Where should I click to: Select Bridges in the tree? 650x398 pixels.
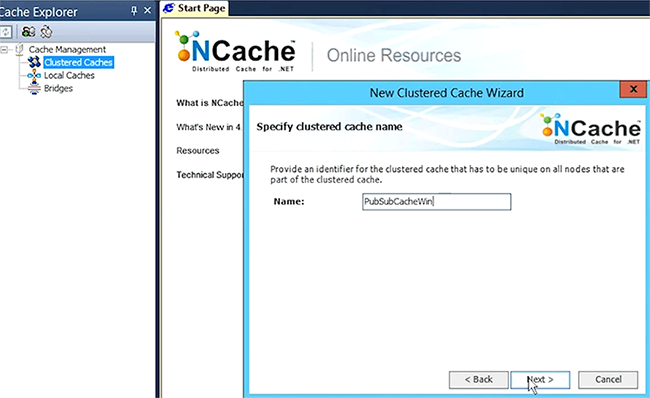point(58,88)
